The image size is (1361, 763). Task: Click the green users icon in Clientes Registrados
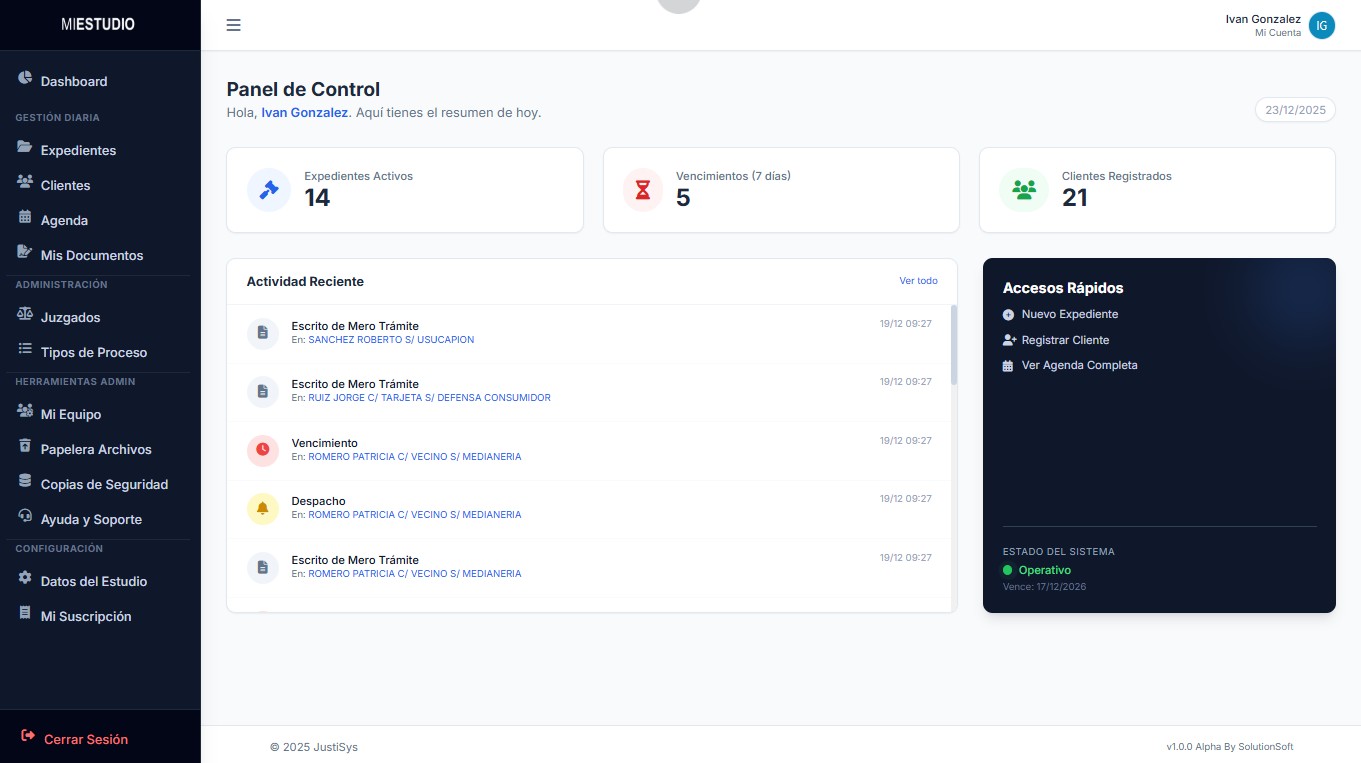pyautogui.click(x=1023, y=190)
